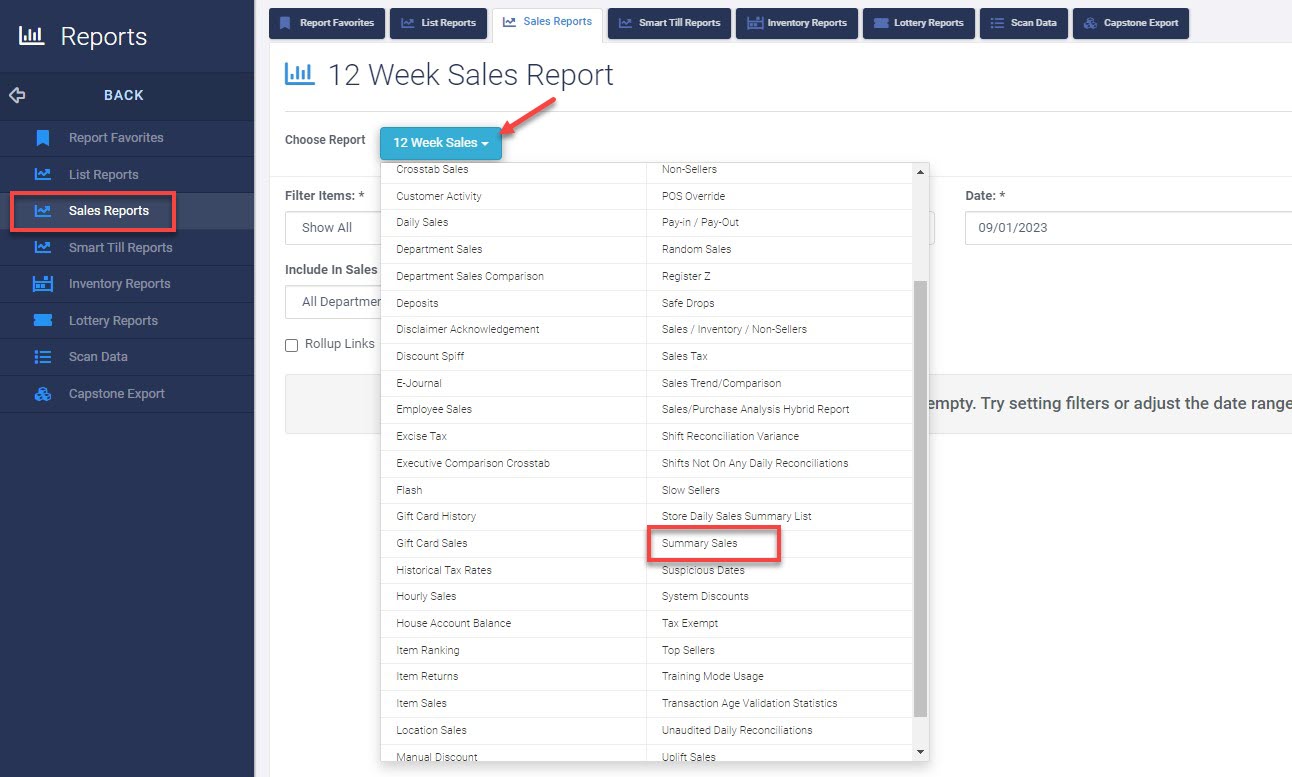Select Pay-in / Pay-Out report

tap(700, 222)
